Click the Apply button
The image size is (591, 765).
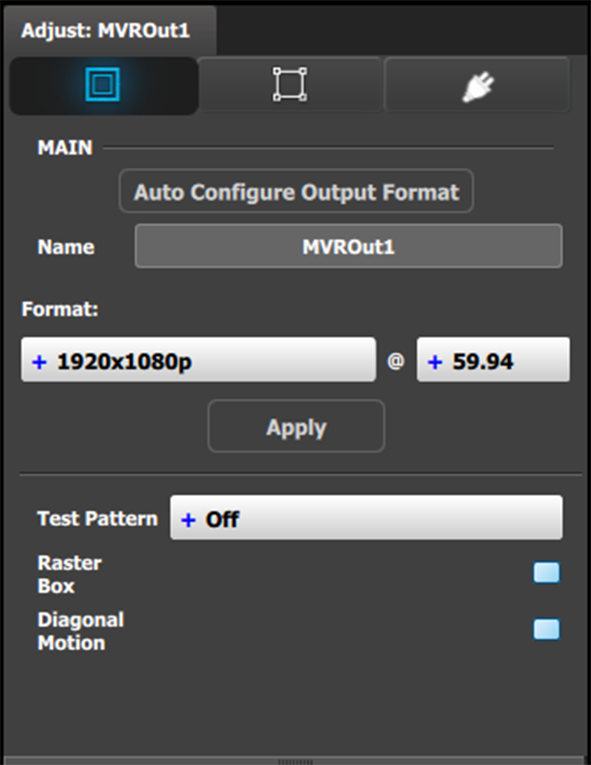296,426
